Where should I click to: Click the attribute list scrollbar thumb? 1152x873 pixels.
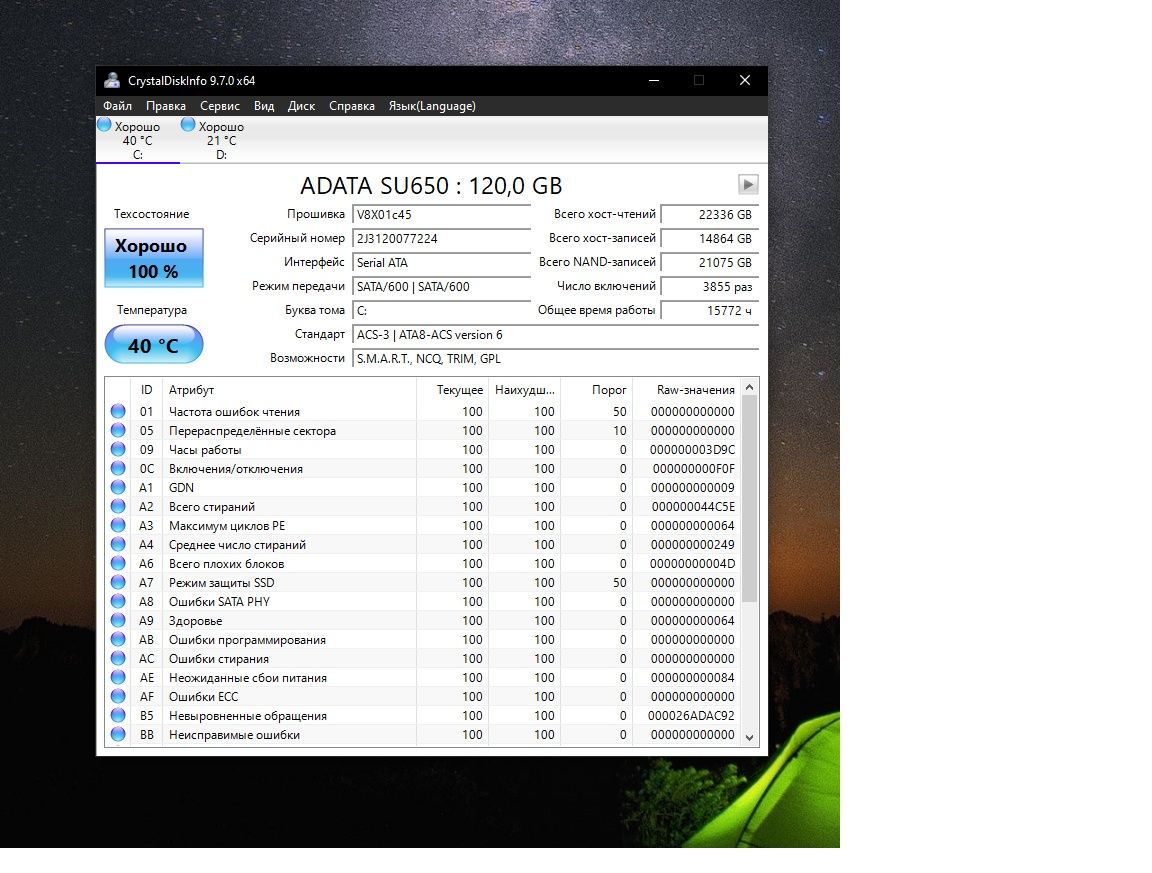tap(749, 499)
